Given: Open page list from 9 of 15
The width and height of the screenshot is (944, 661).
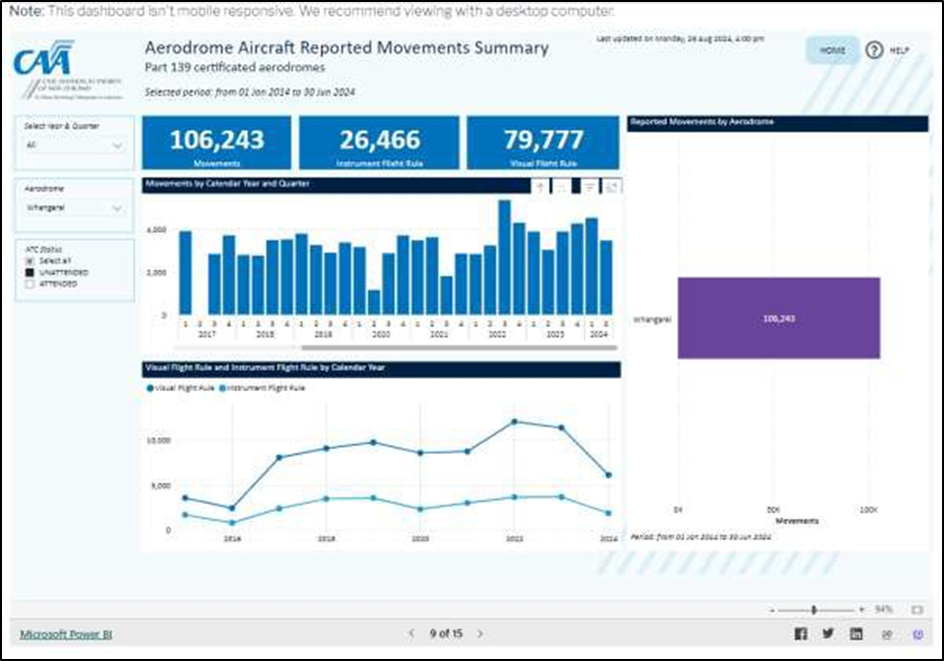Looking at the screenshot, I should pyautogui.click(x=445, y=633).
